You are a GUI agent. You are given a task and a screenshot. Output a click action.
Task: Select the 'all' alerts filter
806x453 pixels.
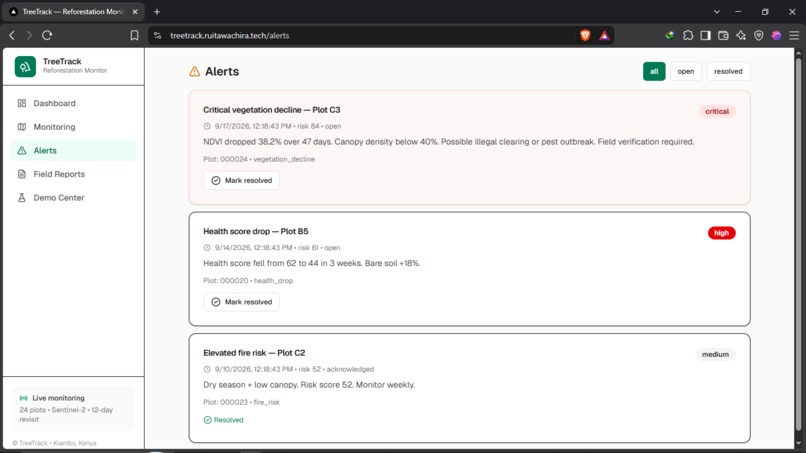(x=654, y=71)
